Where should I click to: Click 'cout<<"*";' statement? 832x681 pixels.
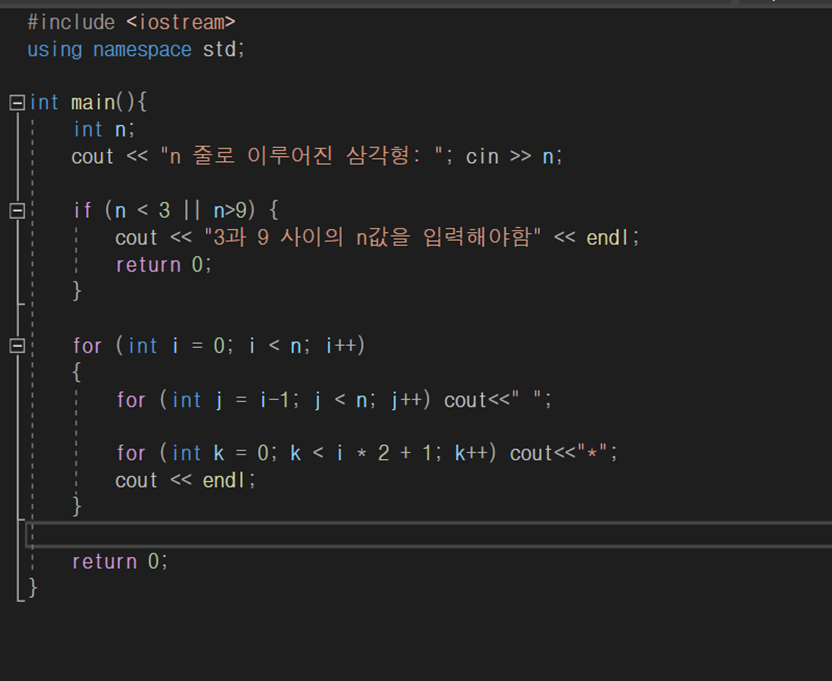point(564,453)
